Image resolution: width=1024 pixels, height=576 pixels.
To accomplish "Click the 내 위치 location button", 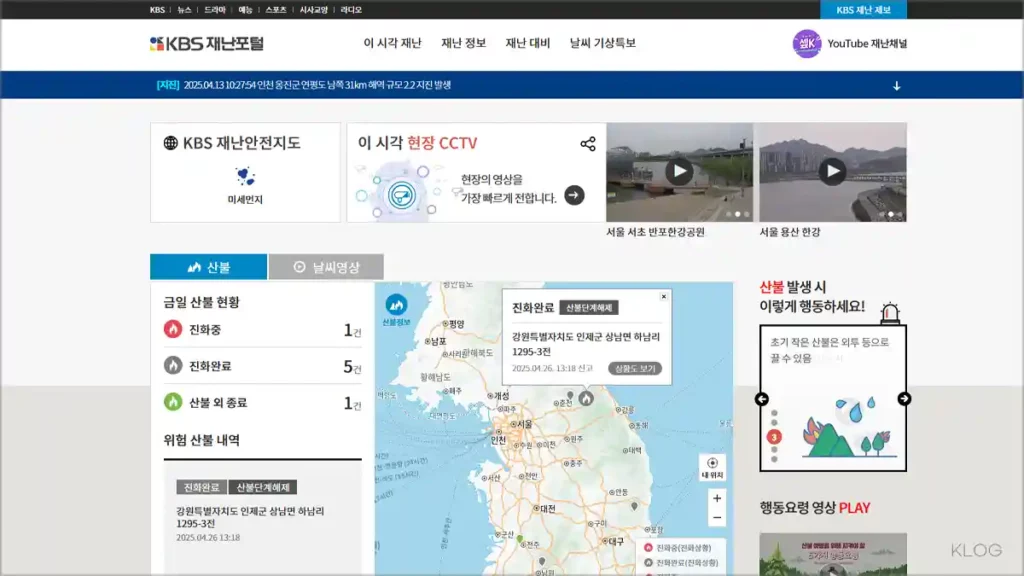I will coord(712,468).
